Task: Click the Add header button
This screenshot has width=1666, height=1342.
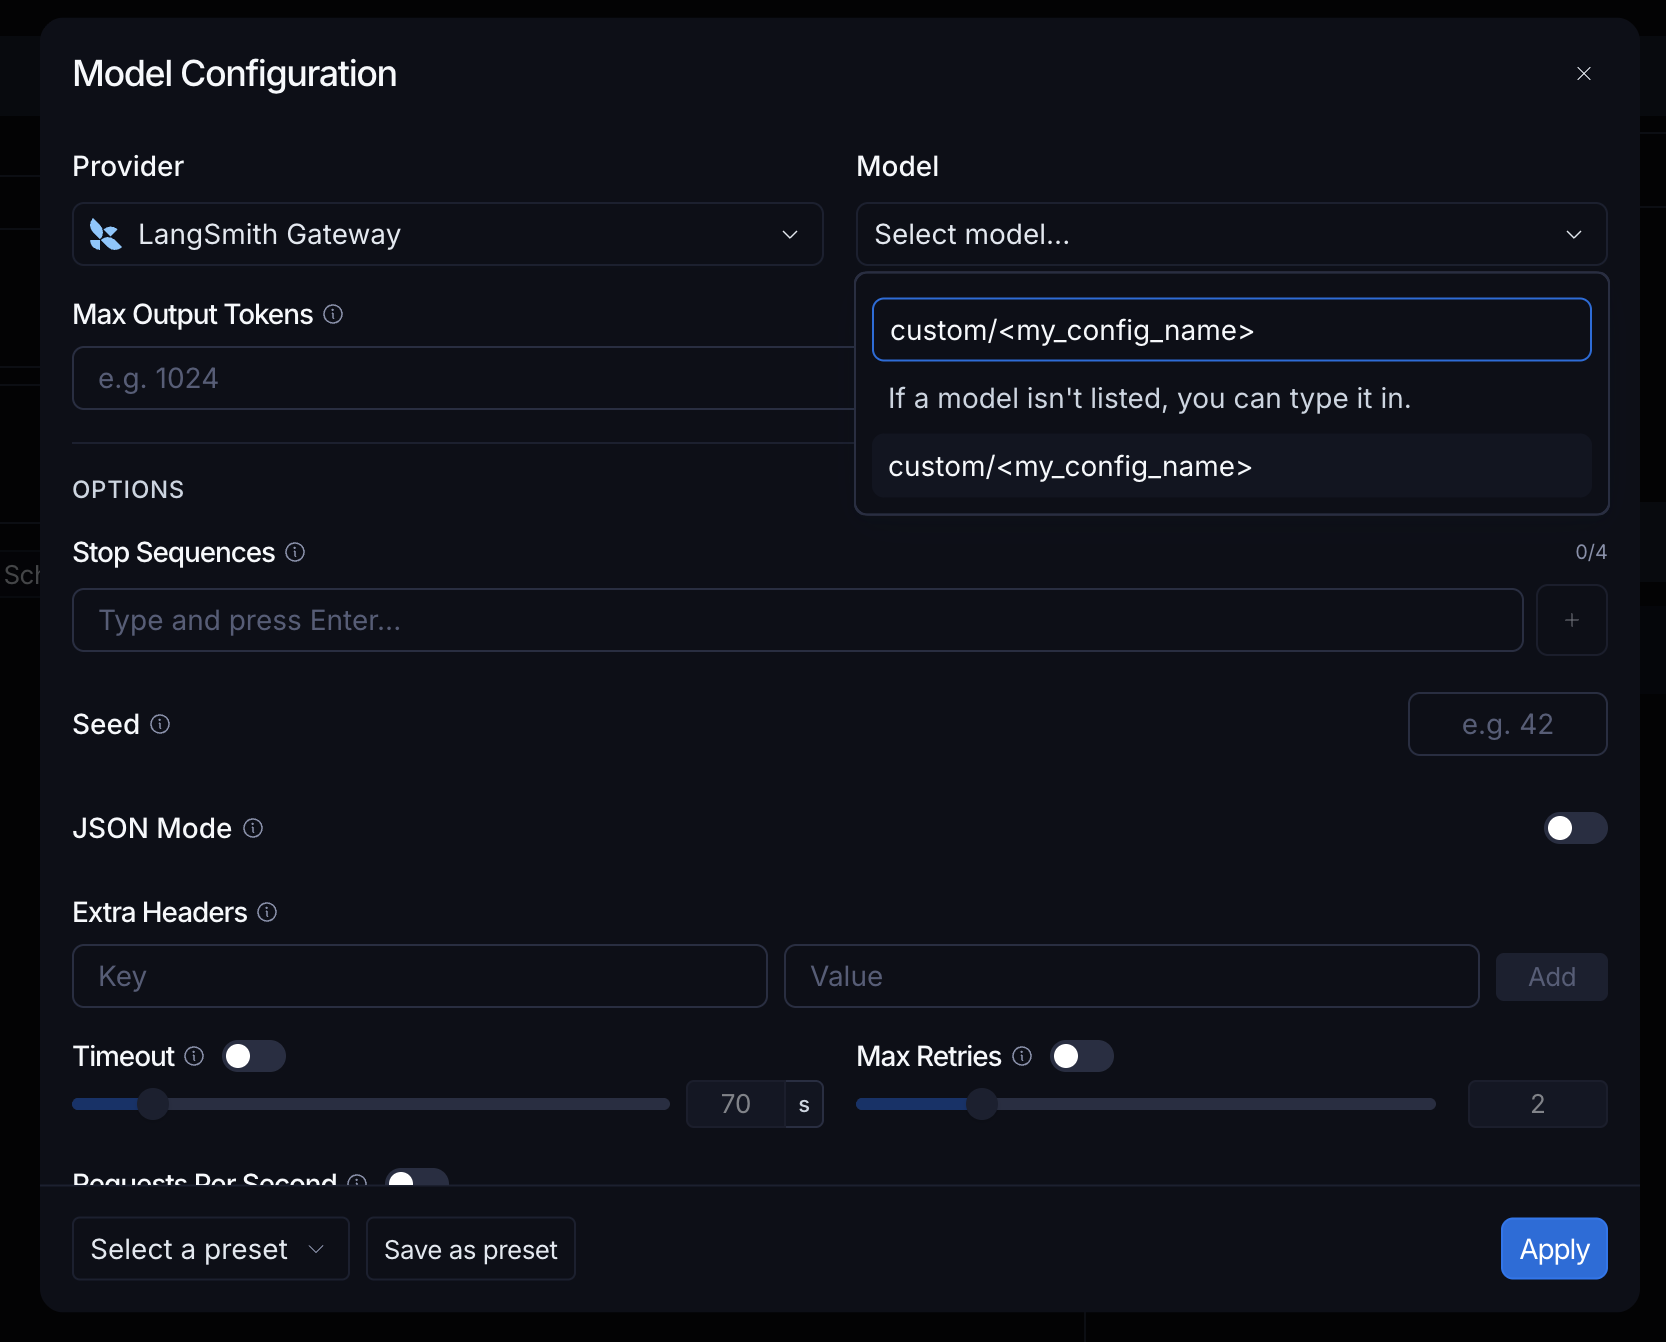Action: 1552,977
